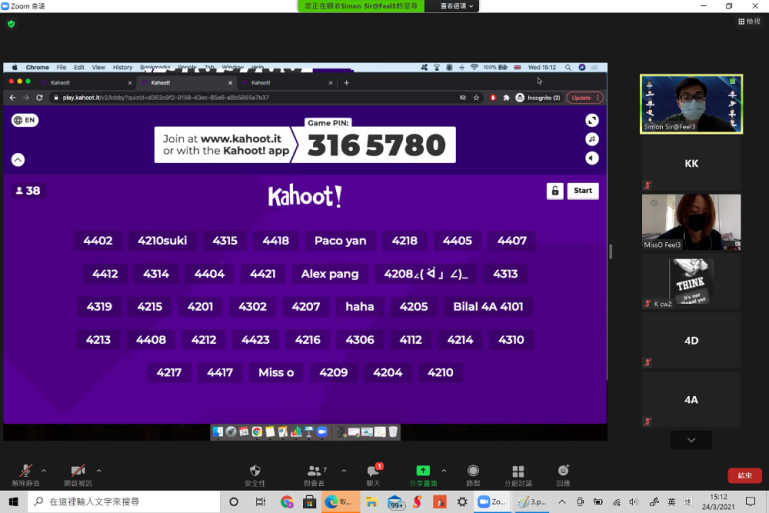The height and width of the screenshot is (513, 769).
Task: Toggle Kahoot lobby music icon
Action: tap(591, 139)
